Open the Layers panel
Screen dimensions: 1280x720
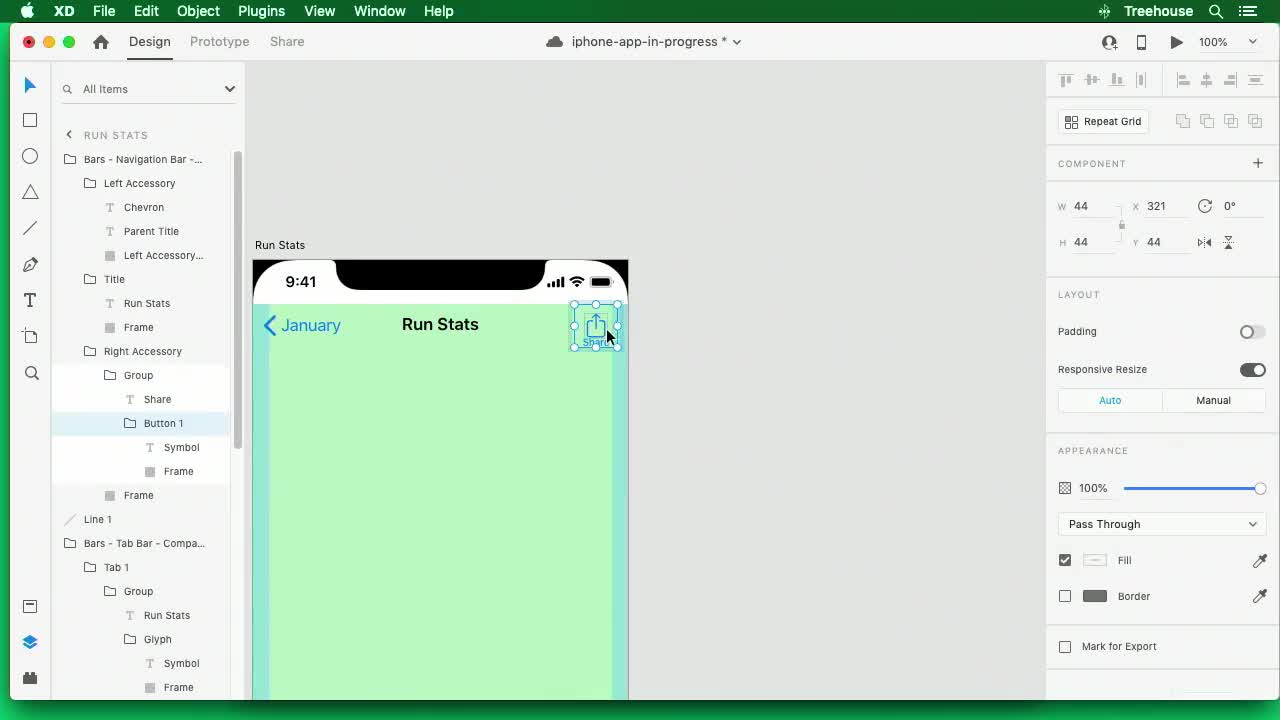[x=30, y=641]
